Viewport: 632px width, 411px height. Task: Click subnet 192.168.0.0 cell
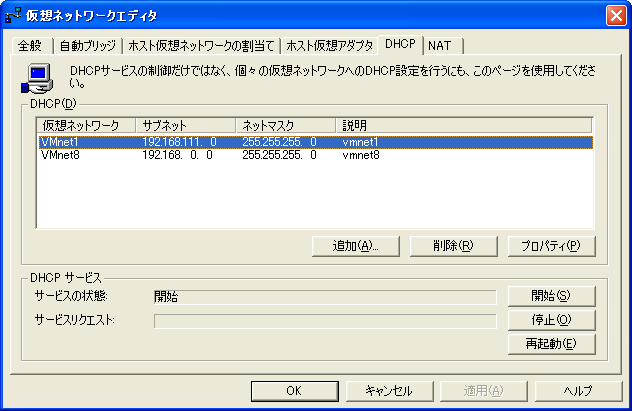click(177, 155)
